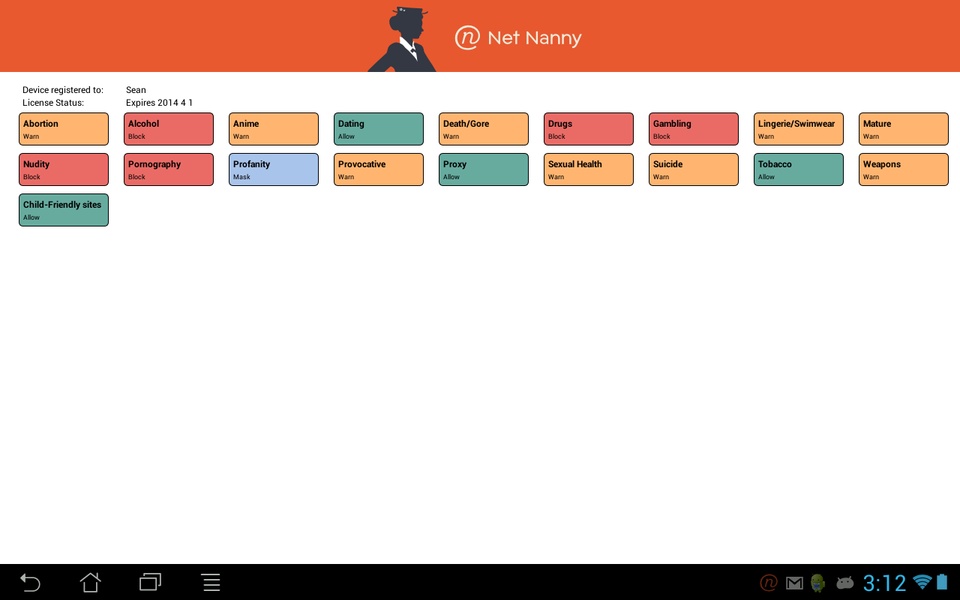Open the Abortion category tile
Image resolution: width=960 pixels, height=600 pixels.
(x=64, y=129)
